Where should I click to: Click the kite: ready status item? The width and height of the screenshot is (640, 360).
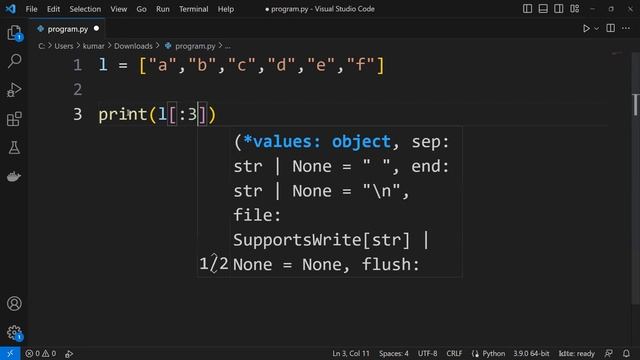tap(576, 353)
